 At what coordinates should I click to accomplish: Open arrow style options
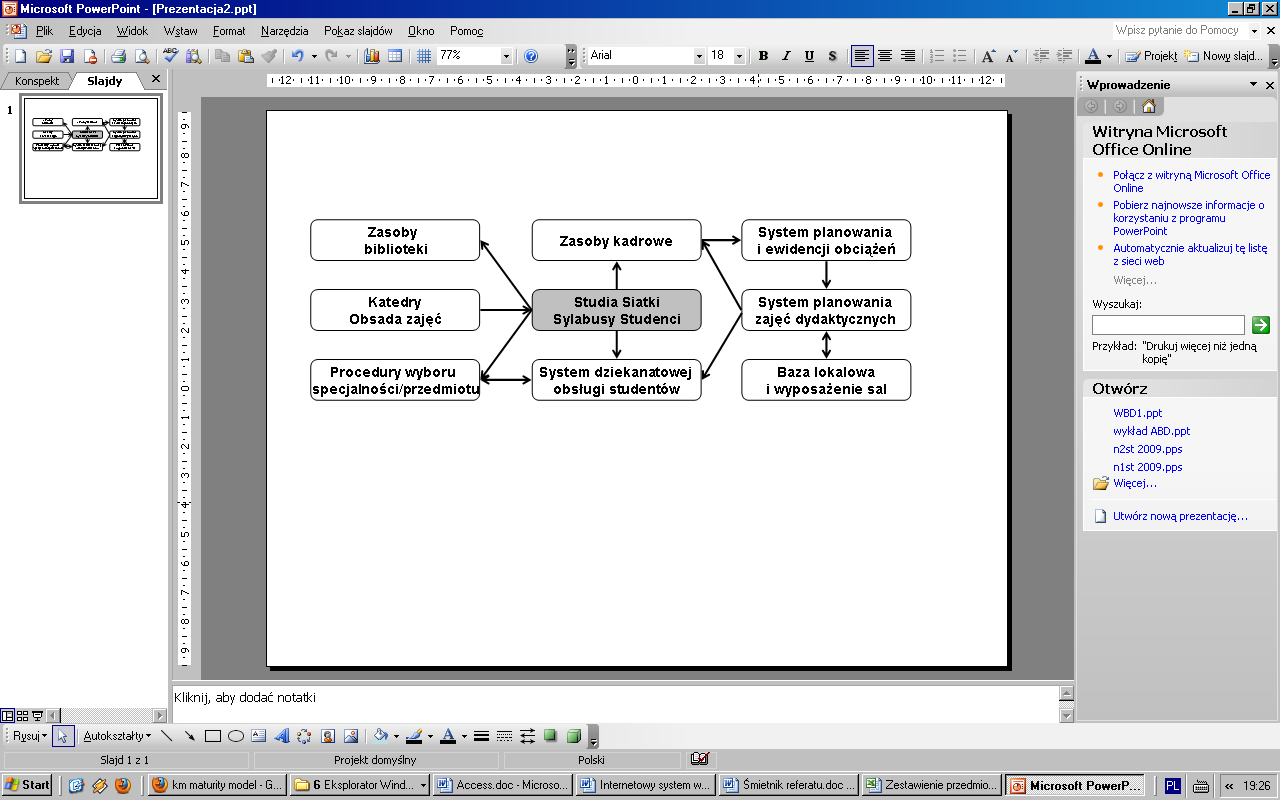[527, 736]
